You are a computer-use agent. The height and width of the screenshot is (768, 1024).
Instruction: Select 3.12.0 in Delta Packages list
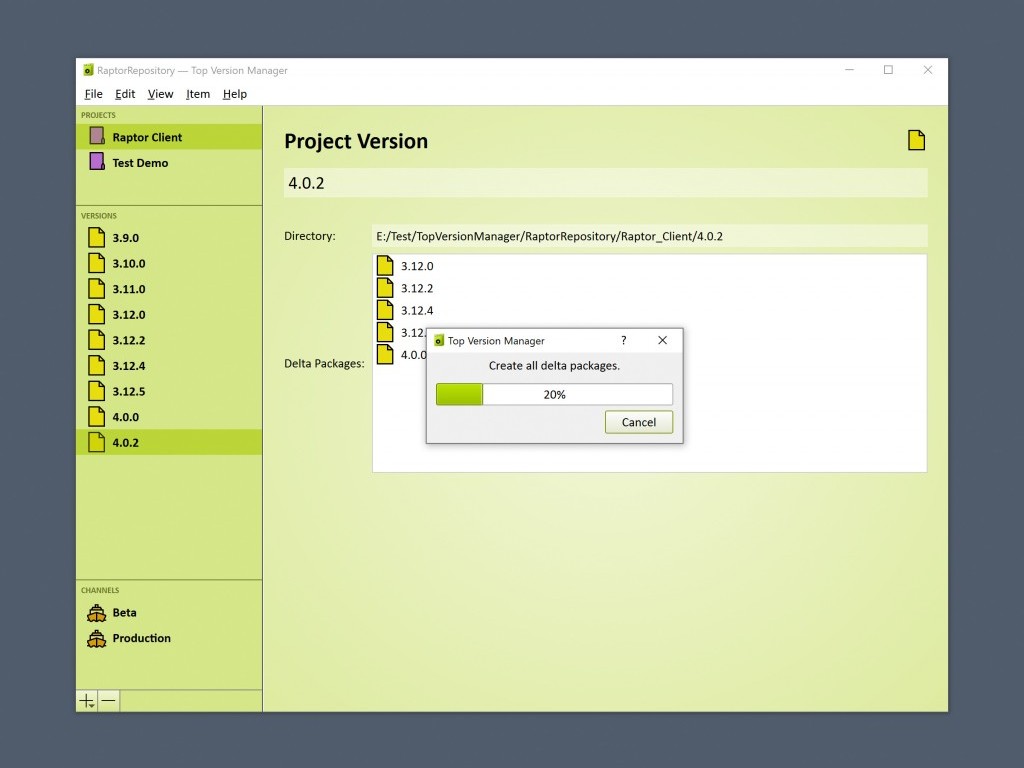[417, 266]
